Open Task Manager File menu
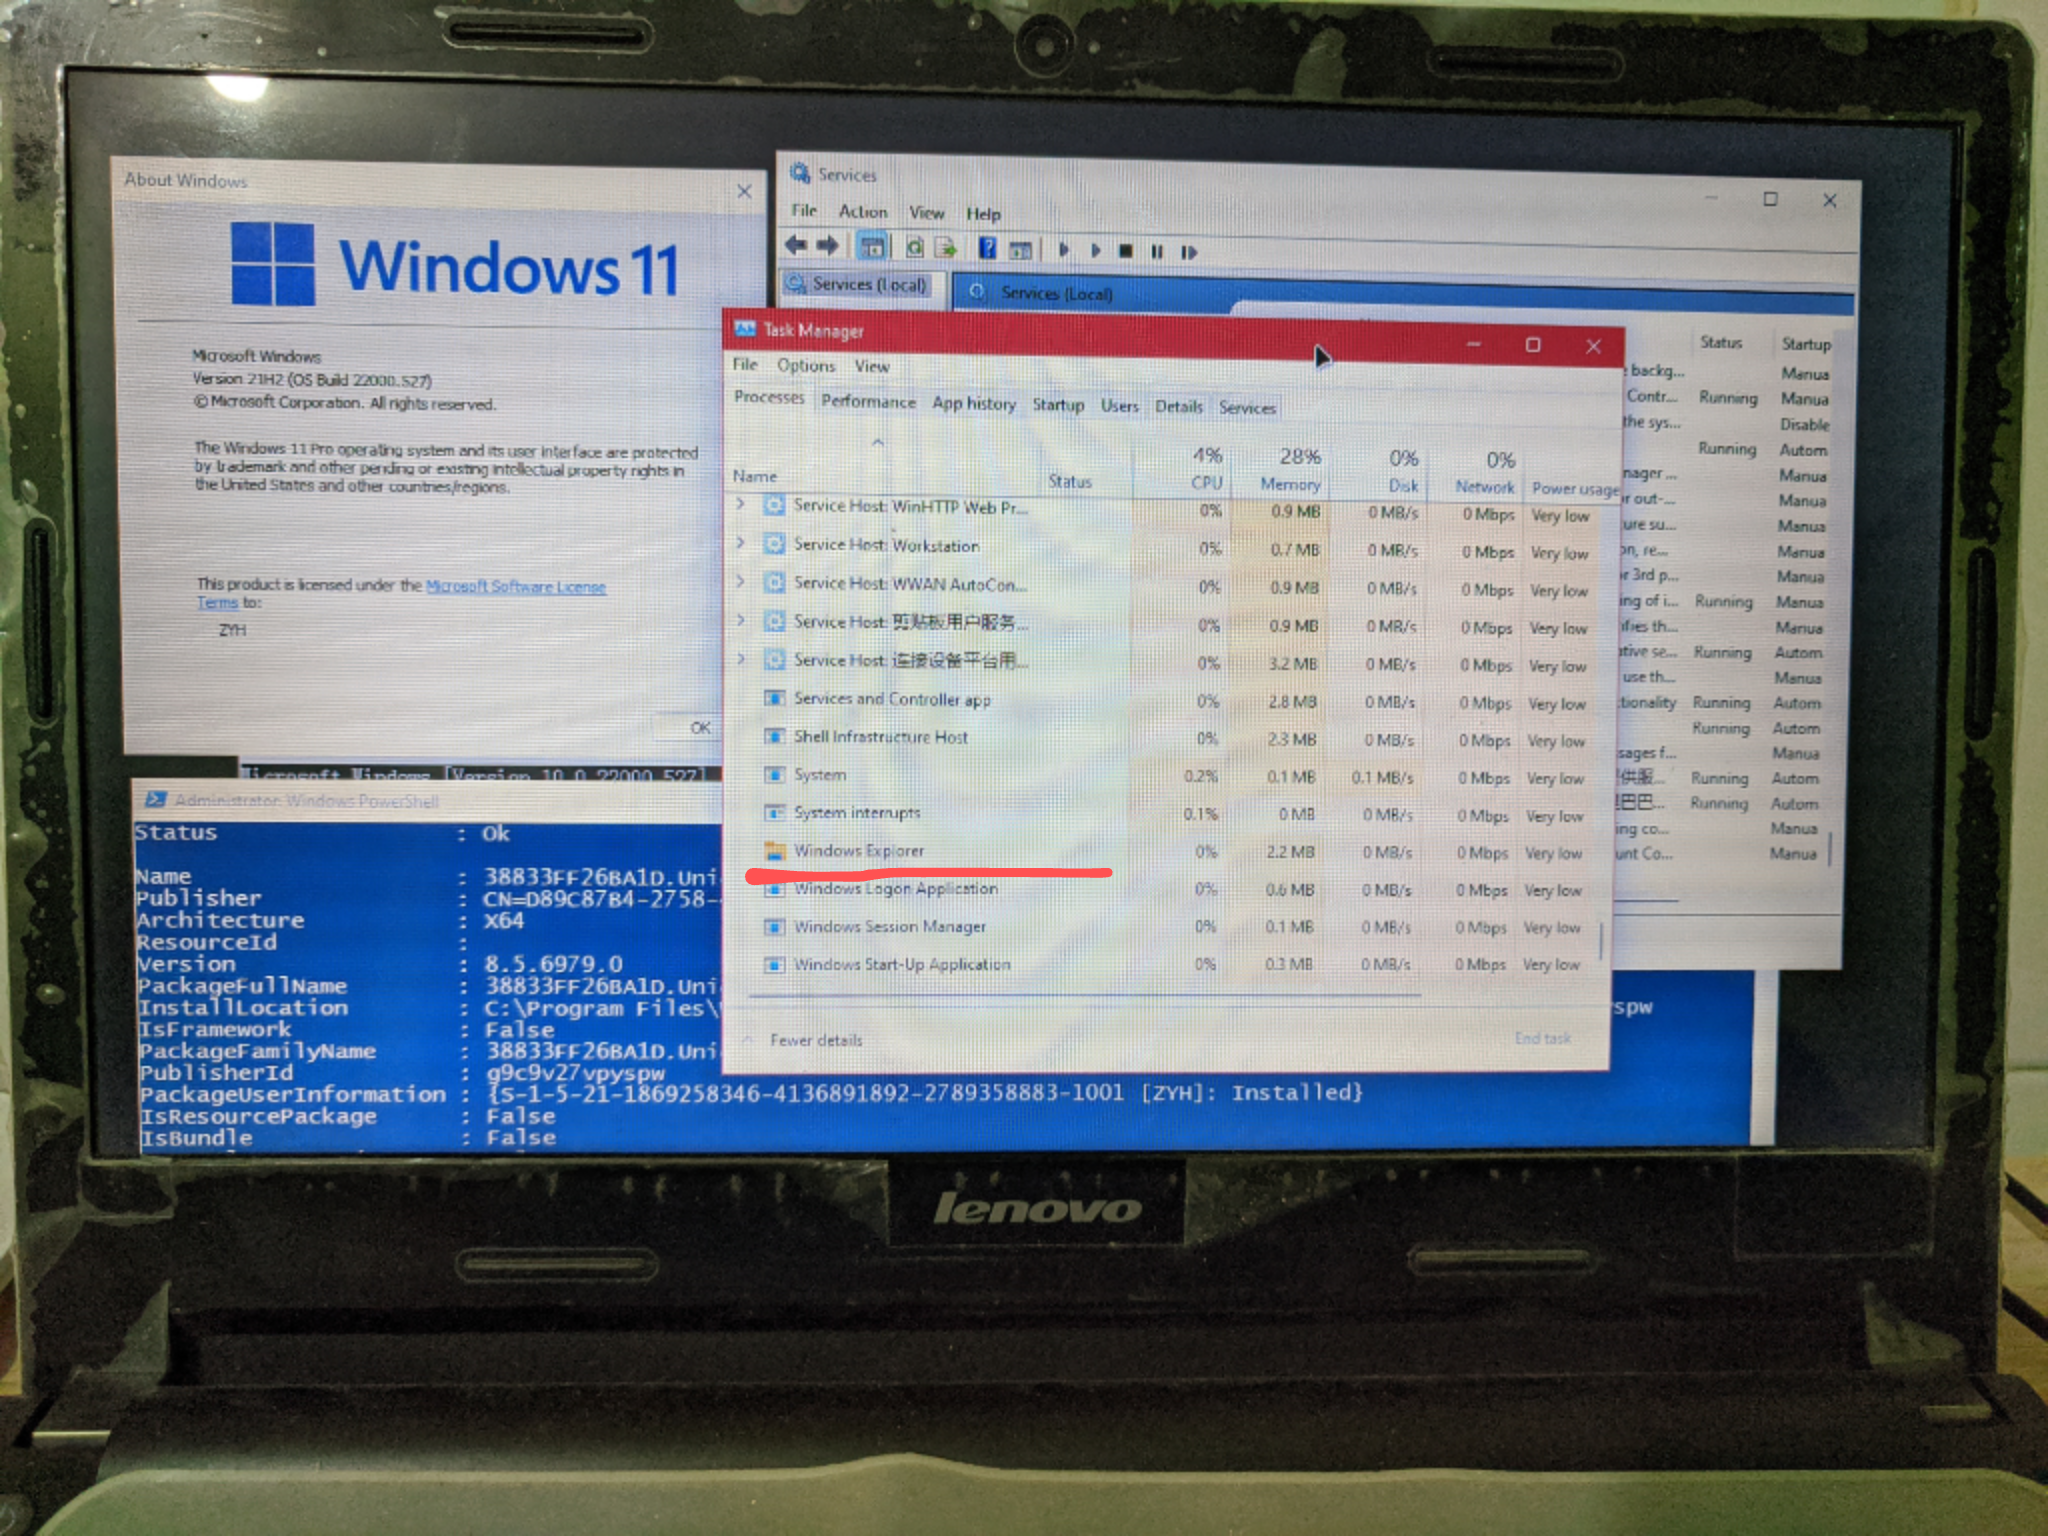 (x=745, y=364)
